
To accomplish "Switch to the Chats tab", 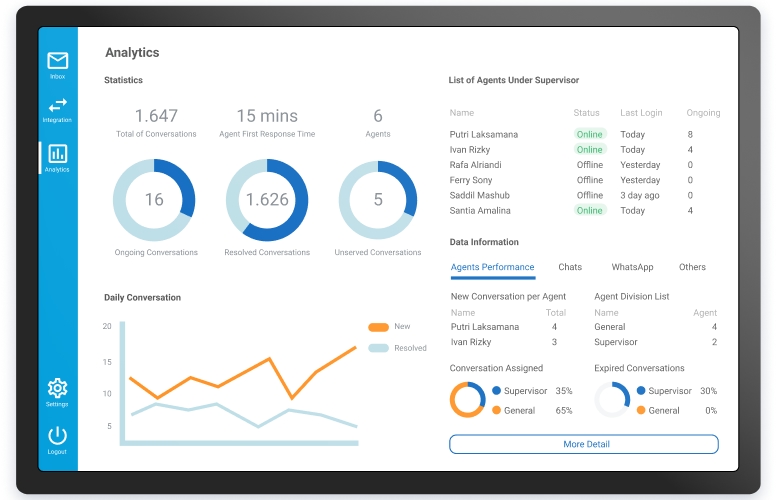I will pyautogui.click(x=570, y=267).
